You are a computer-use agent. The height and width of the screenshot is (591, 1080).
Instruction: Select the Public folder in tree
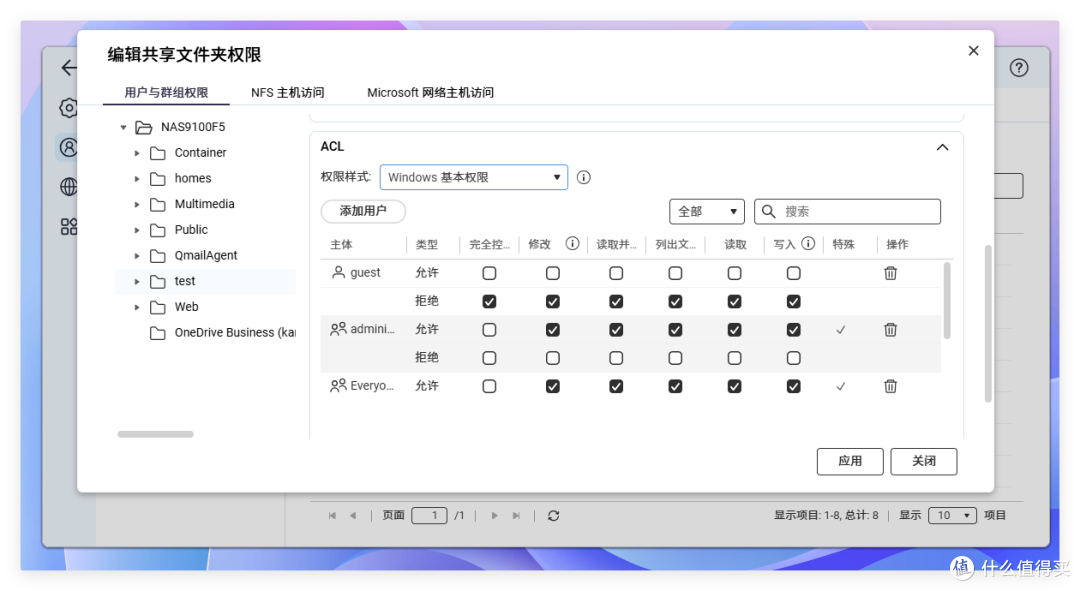(191, 229)
